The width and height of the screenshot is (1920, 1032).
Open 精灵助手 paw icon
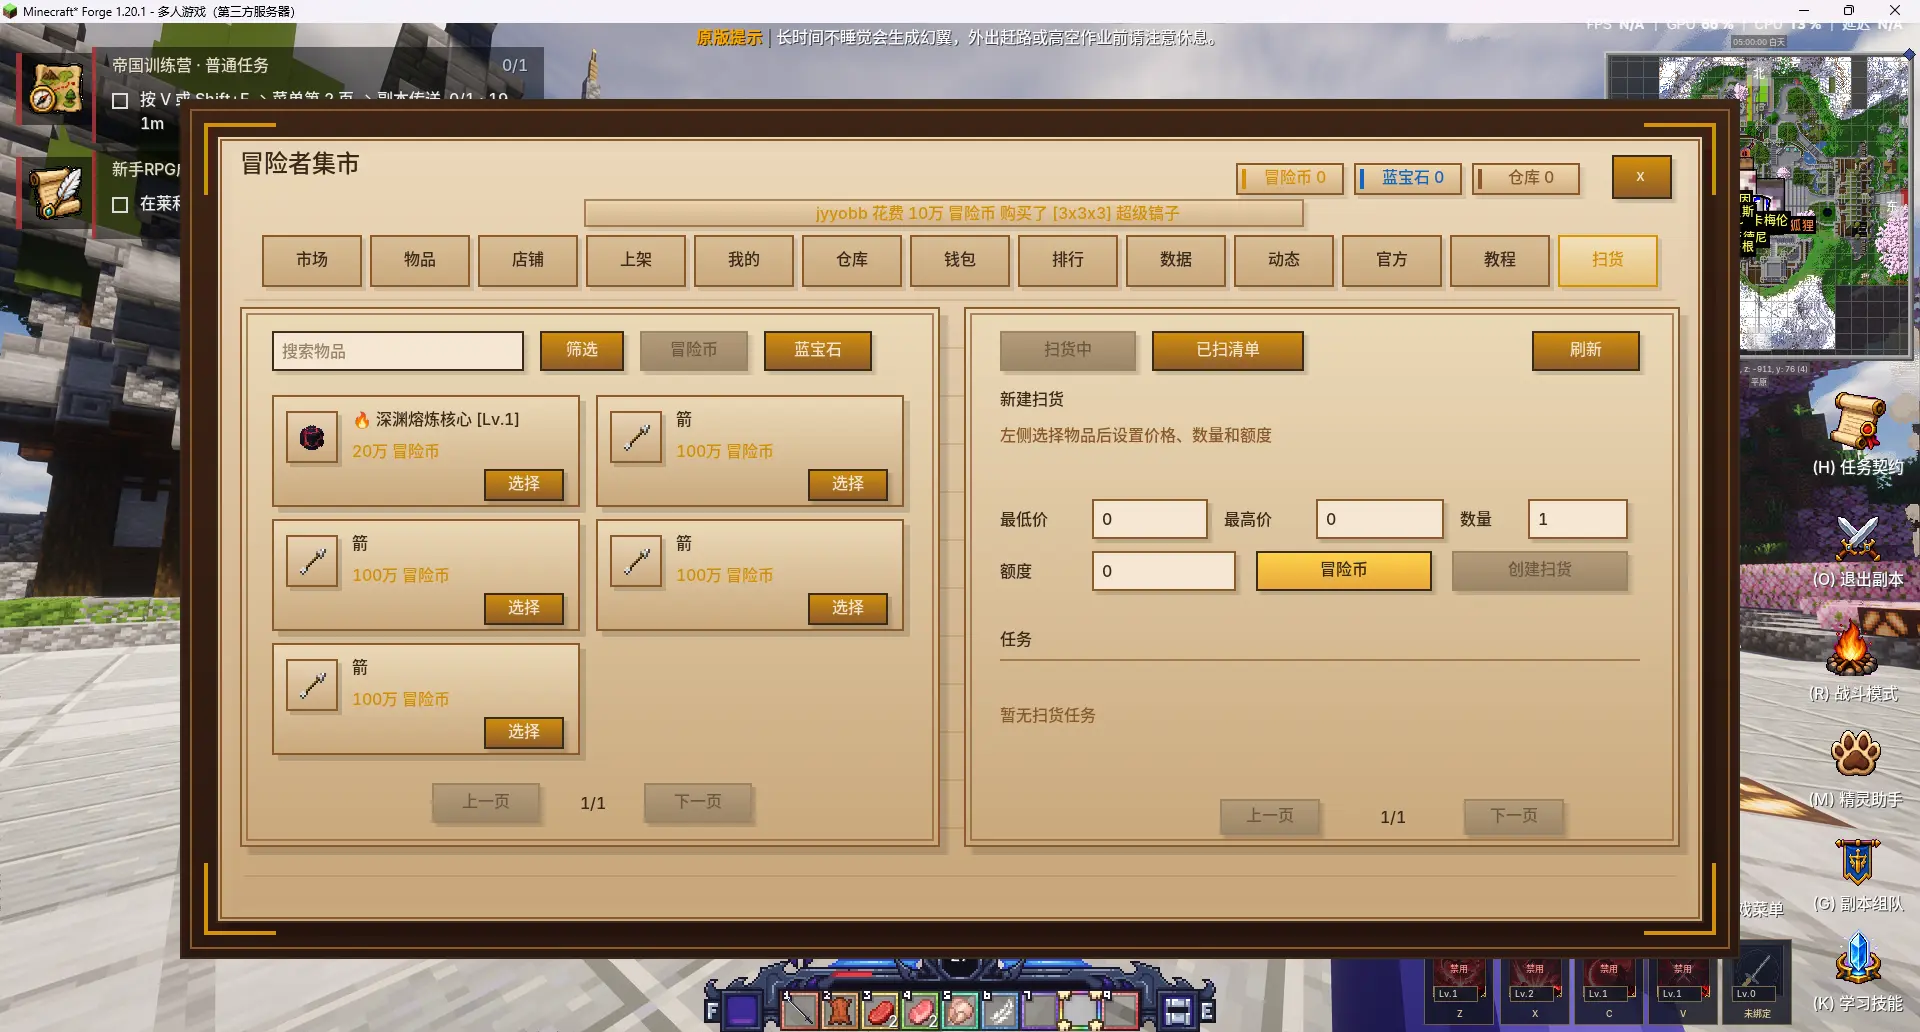pyautogui.click(x=1856, y=754)
